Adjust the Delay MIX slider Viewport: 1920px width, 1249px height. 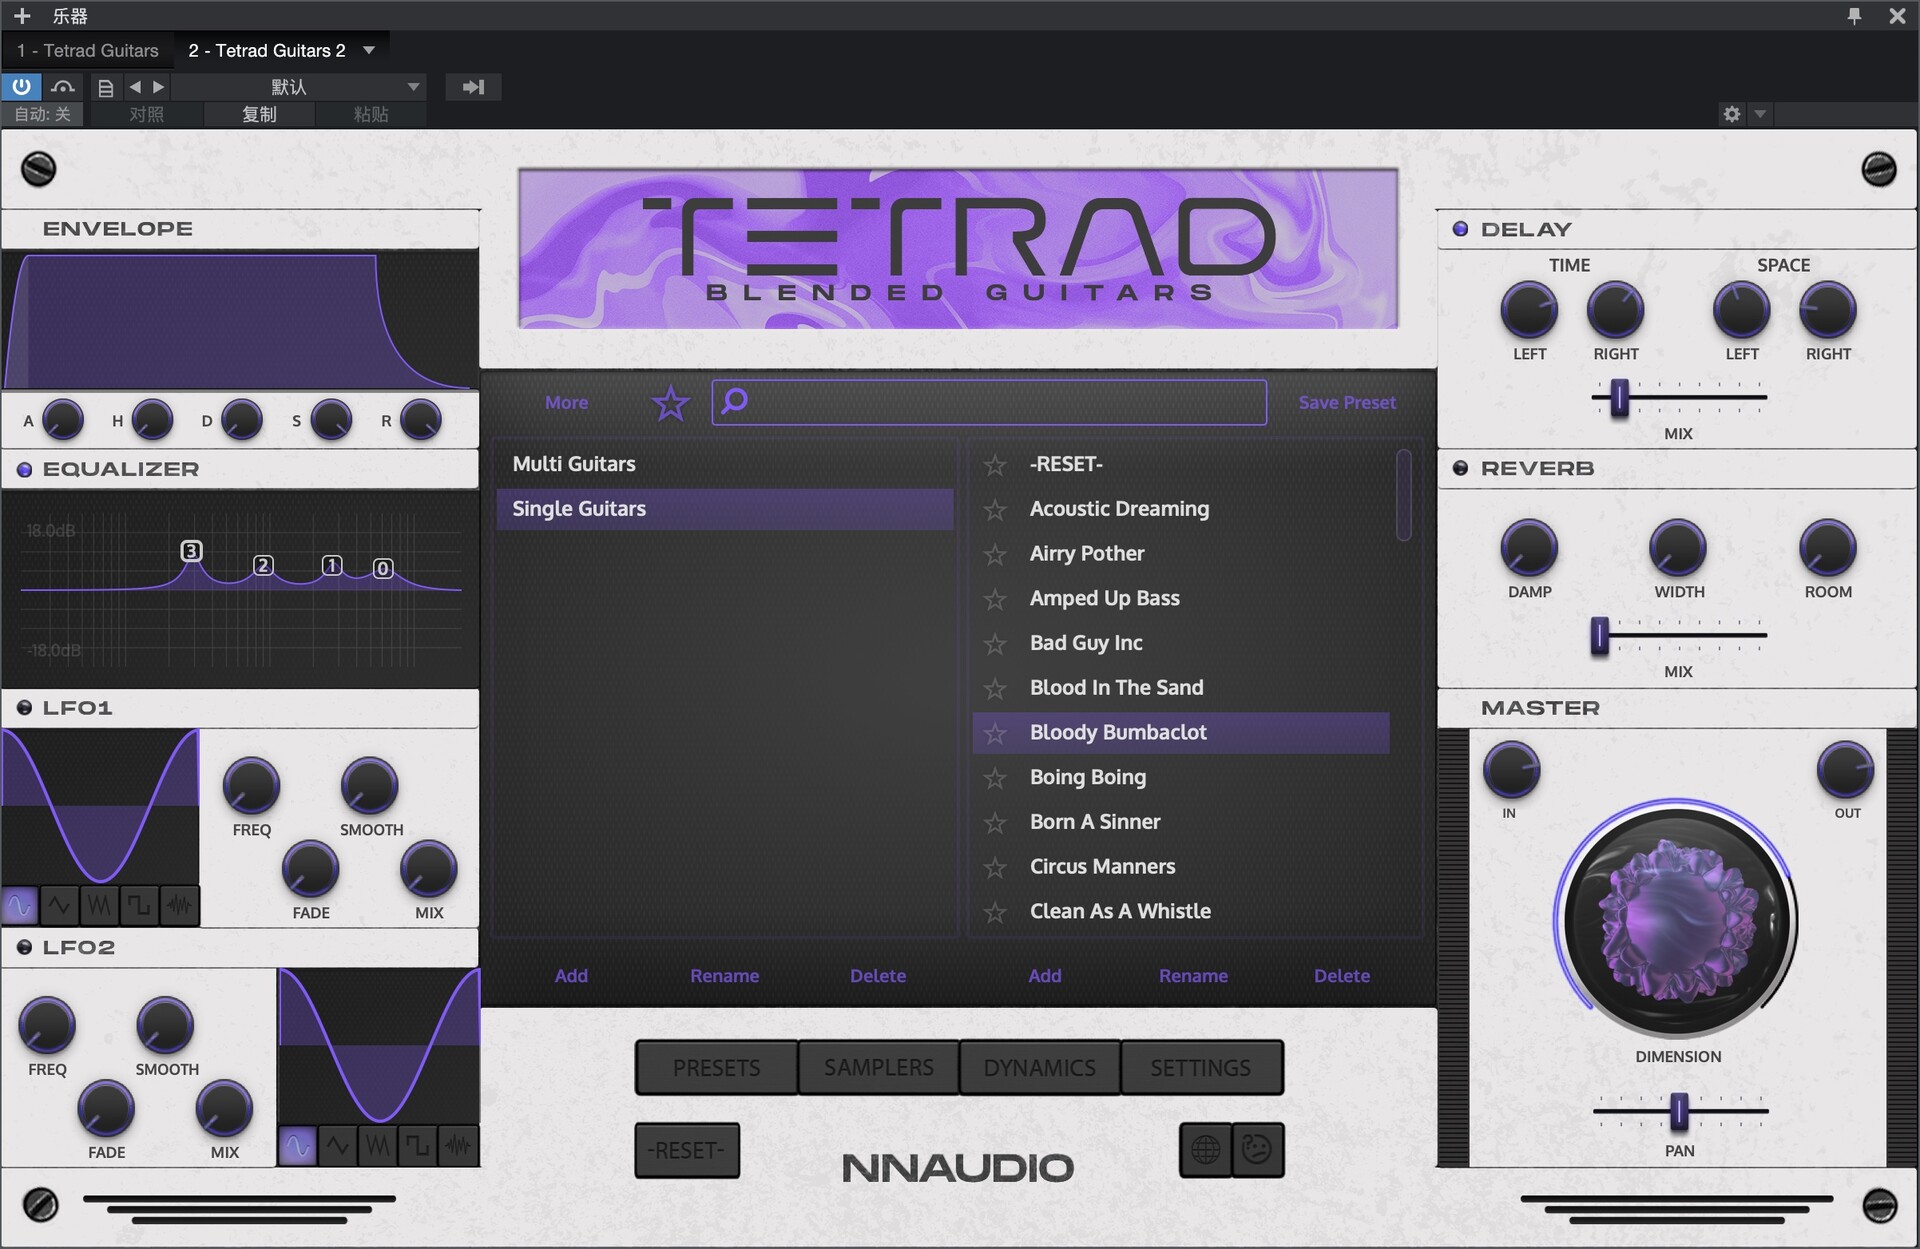1619,397
